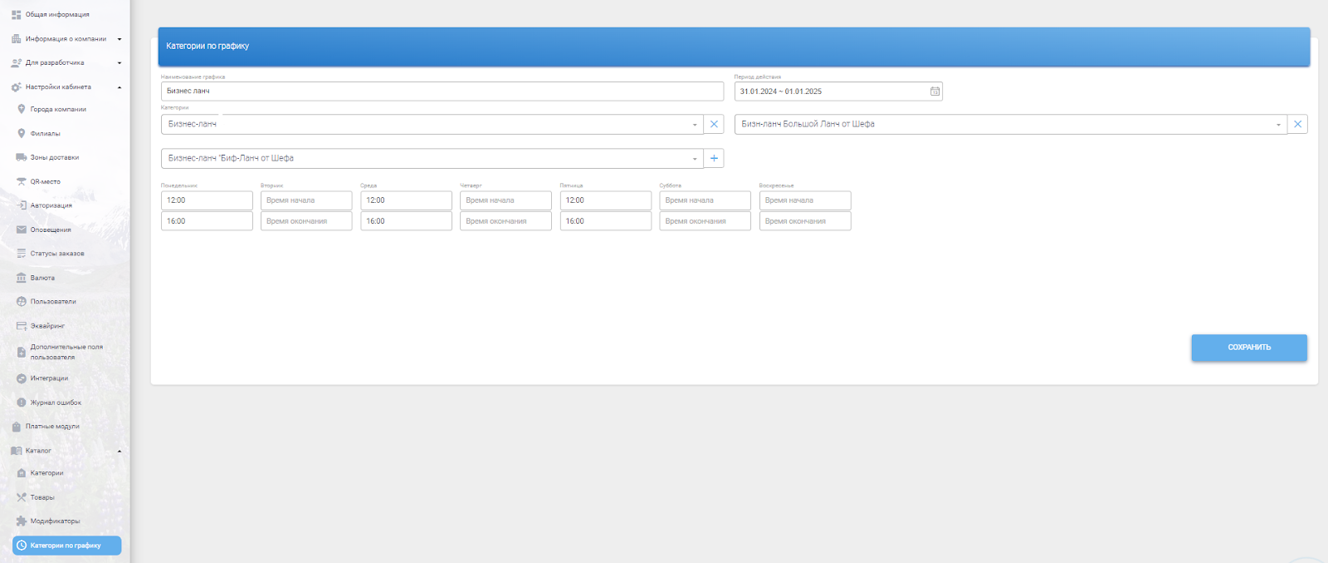The image size is (1328, 563).
Task: Expand 'Информация о компании' menu
Action: click(x=119, y=39)
